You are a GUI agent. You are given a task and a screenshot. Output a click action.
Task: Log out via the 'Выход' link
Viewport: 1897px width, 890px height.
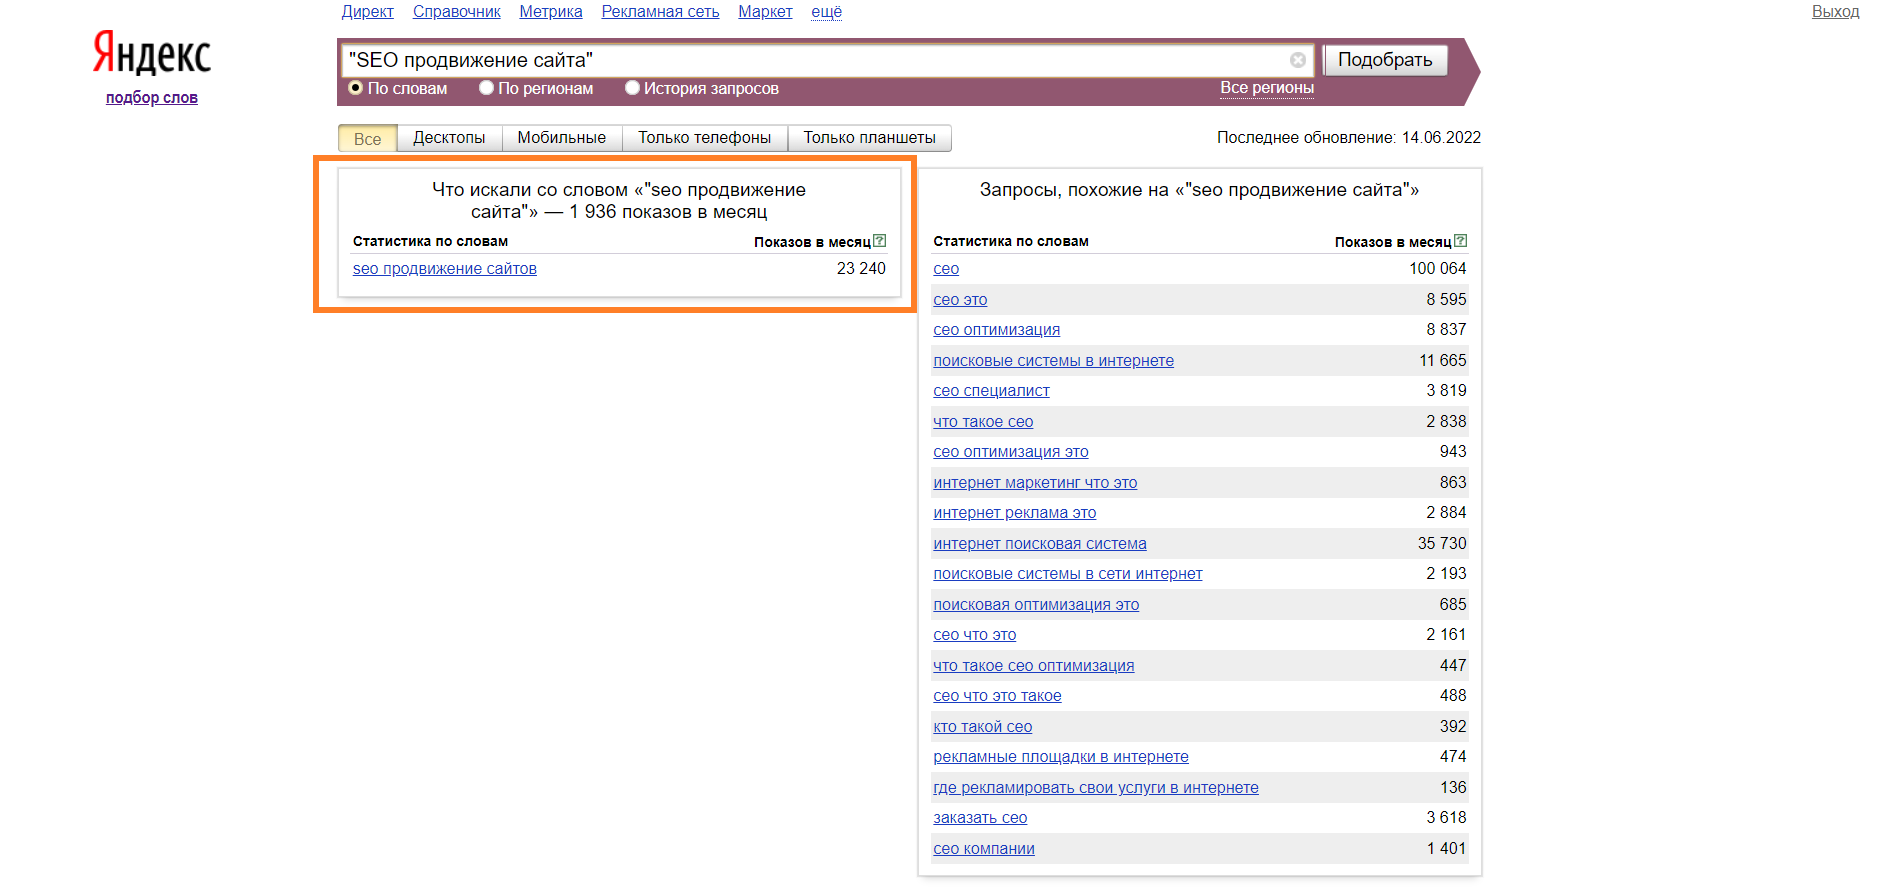coord(1836,12)
